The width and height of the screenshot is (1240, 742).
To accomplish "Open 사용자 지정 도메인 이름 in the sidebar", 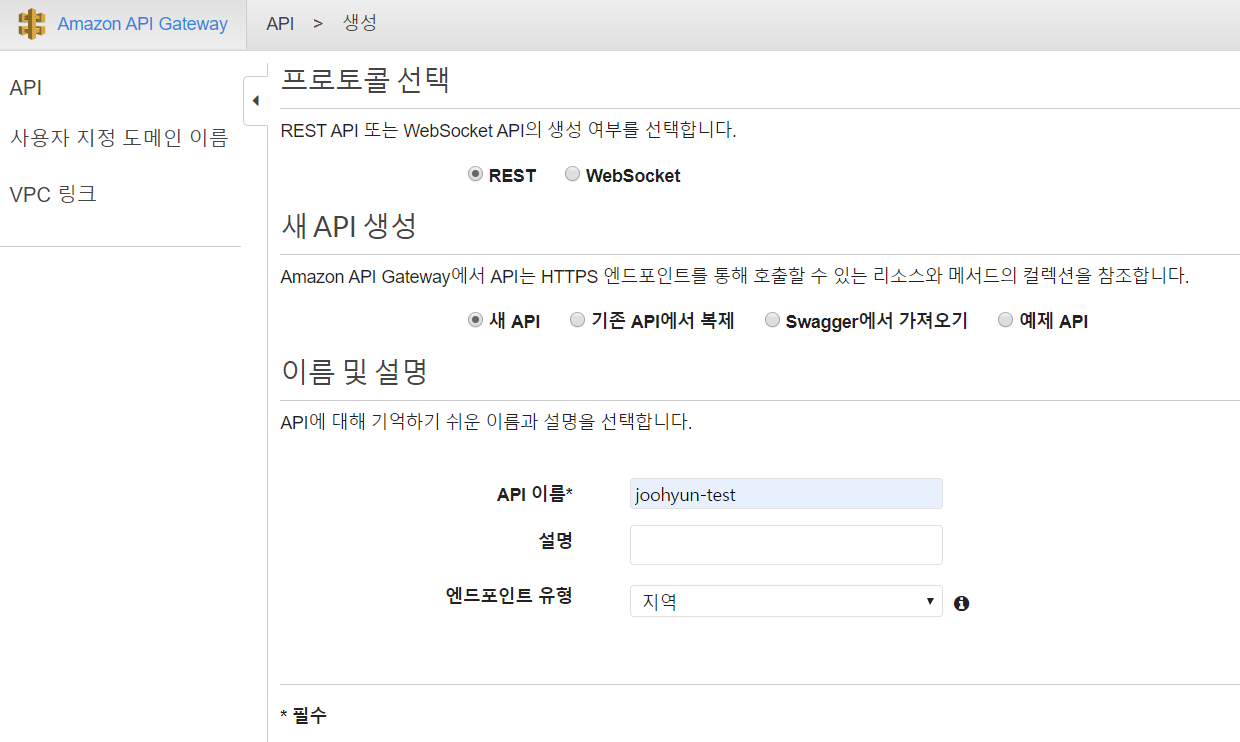I will coord(119,138).
